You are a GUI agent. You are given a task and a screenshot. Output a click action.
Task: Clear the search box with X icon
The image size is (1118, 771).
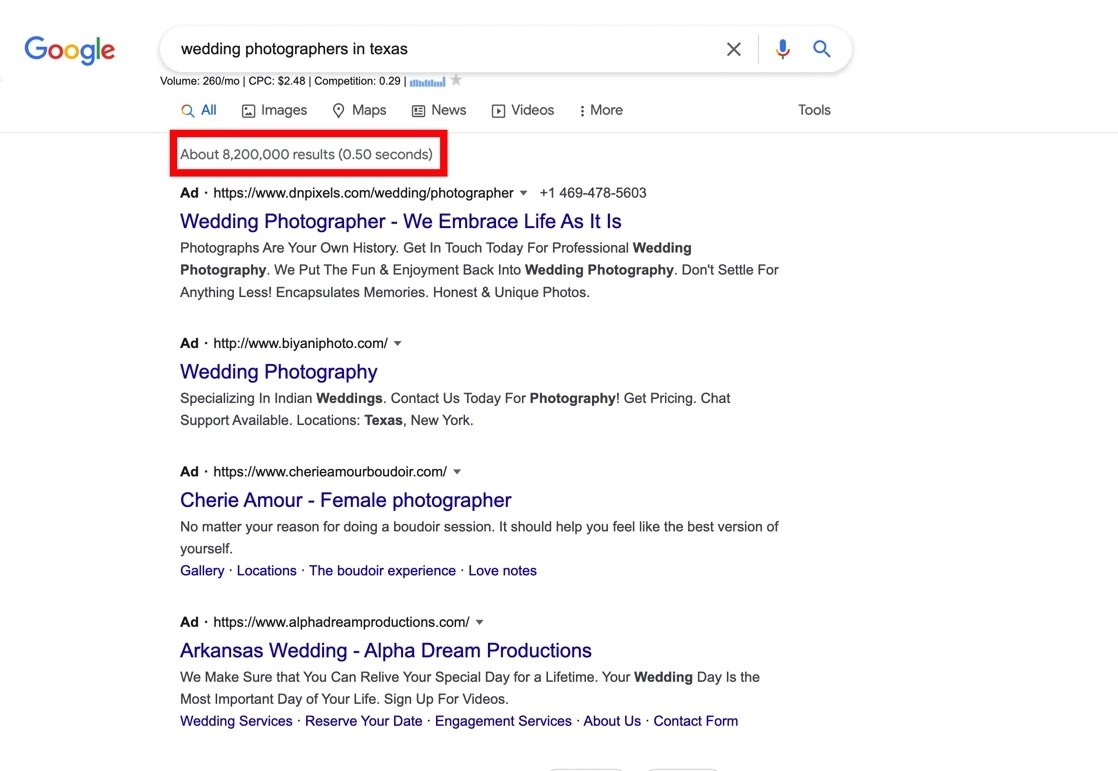[x=734, y=49]
